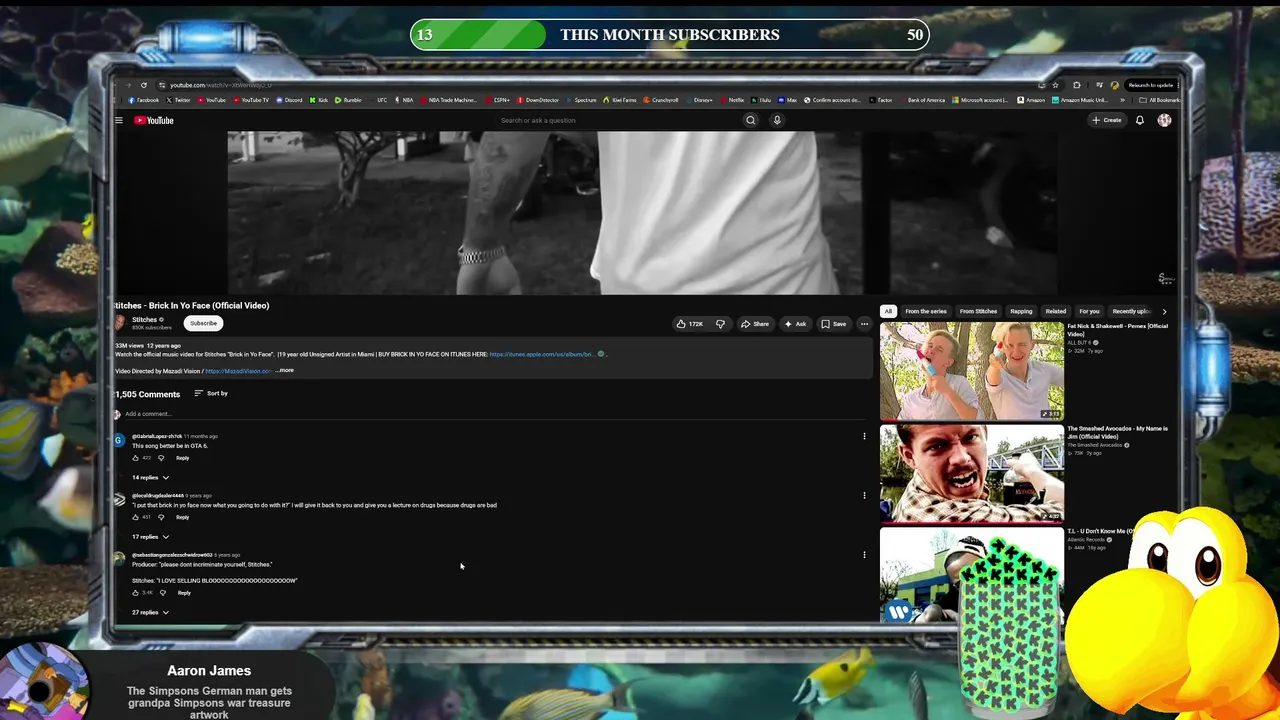Dislike the sebastiangonzalez producer comment

163,593
